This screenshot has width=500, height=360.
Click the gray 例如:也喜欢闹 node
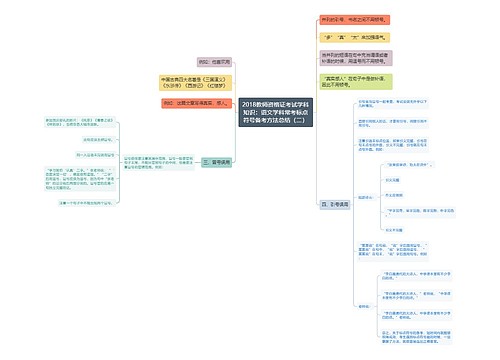(214, 62)
